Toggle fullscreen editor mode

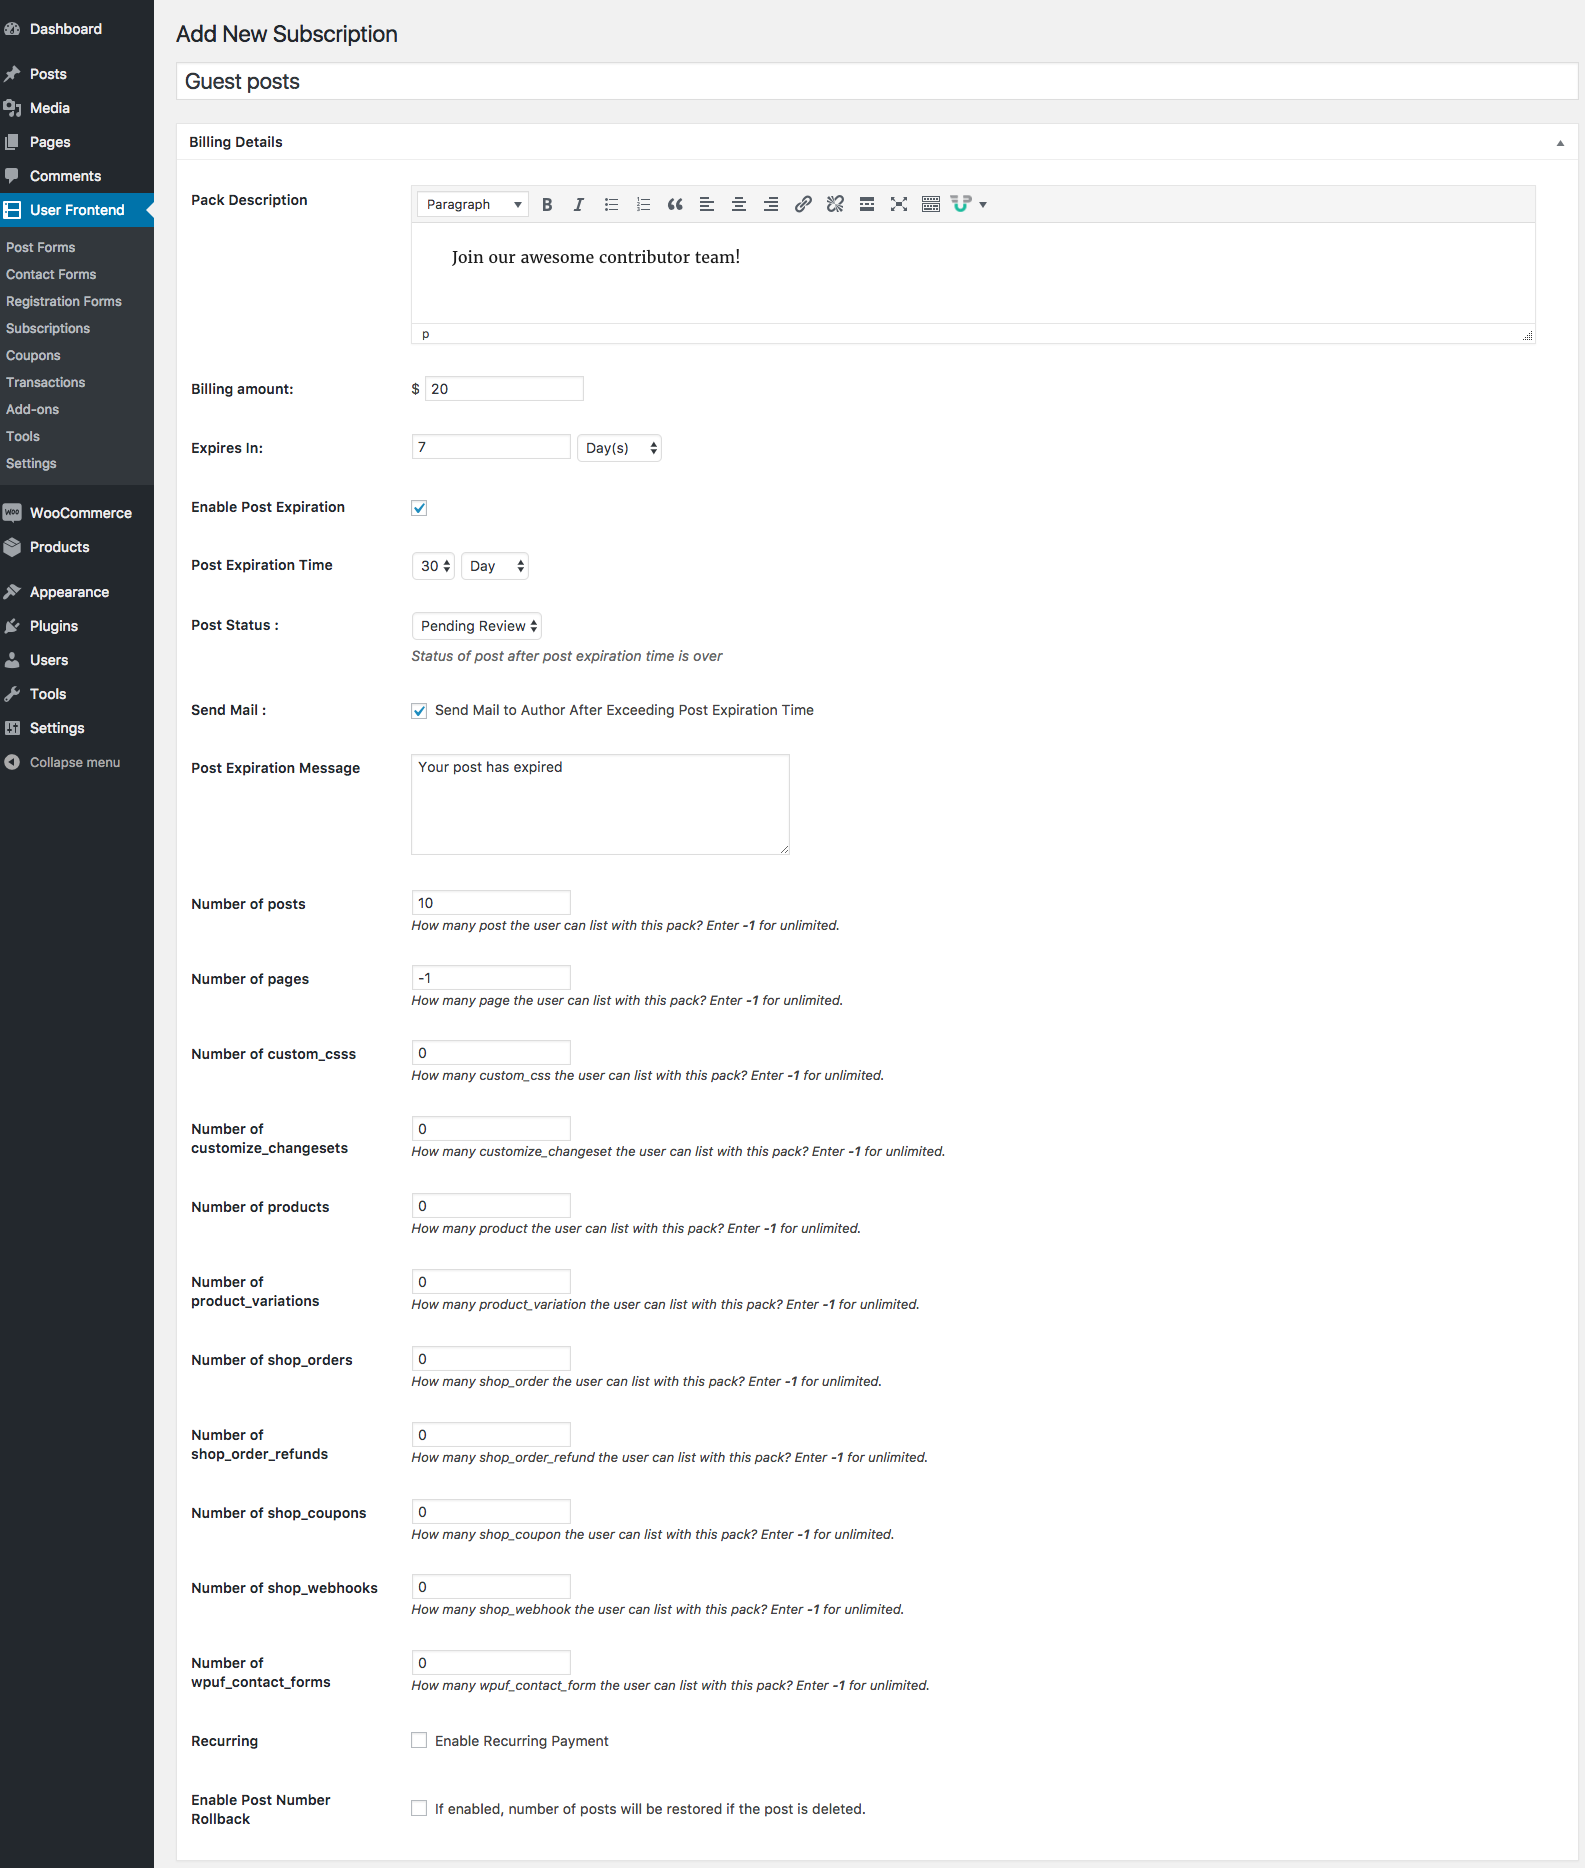click(x=899, y=204)
